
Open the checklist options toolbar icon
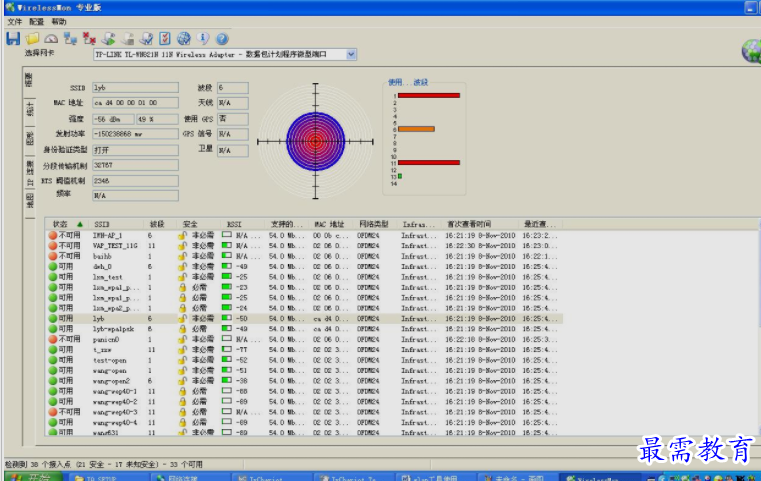pyautogui.click(x=165, y=38)
